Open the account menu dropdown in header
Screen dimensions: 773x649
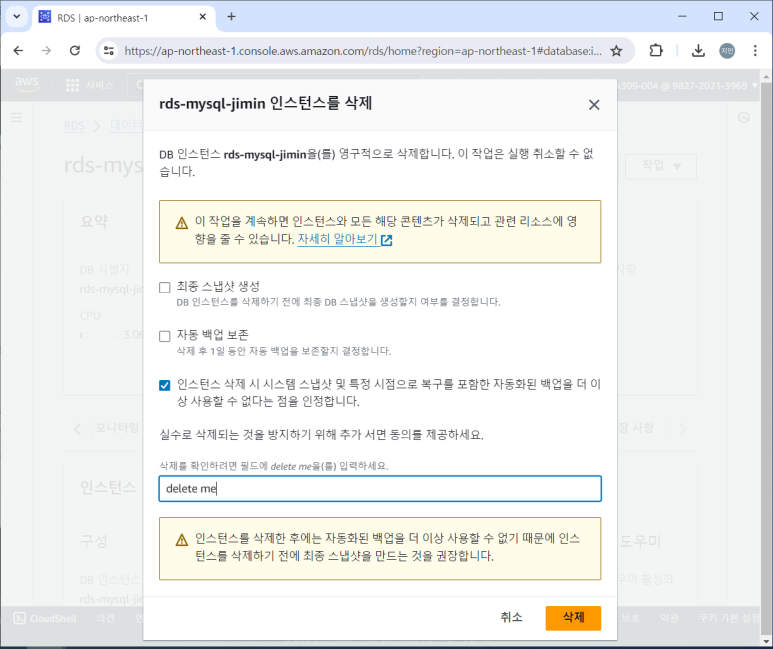click(x=690, y=86)
